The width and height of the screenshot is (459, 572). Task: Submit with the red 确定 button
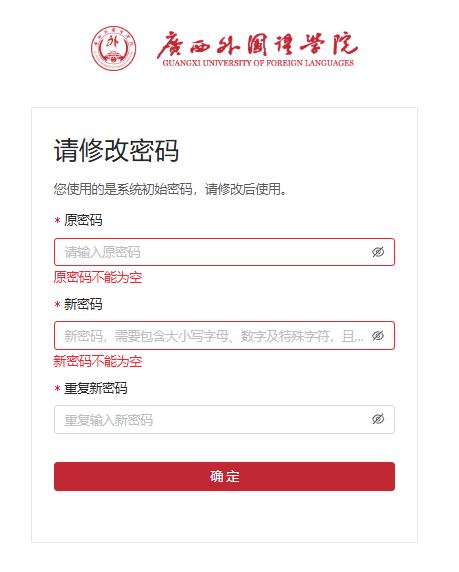pos(224,476)
